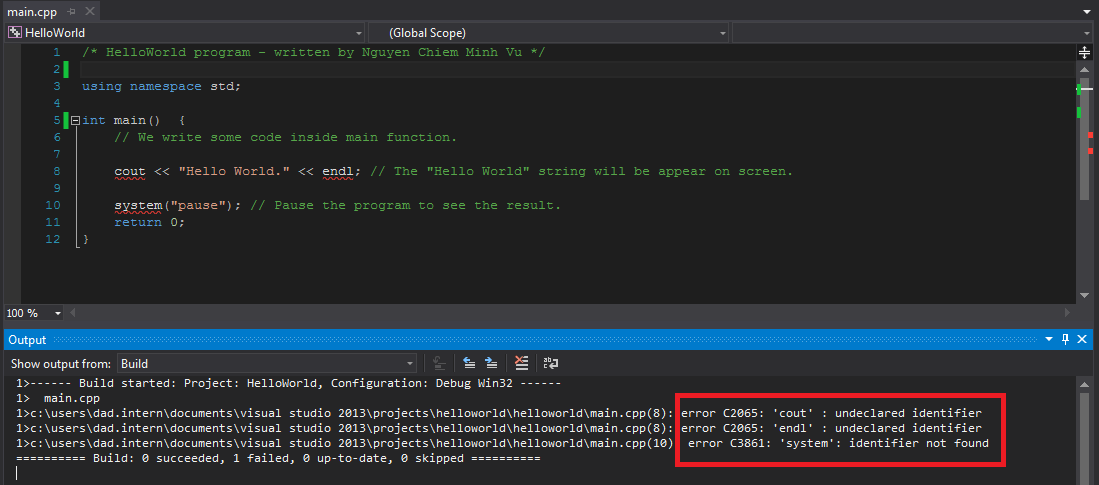This screenshot has height=485, width=1099.
Task: Click the comment on line 6
Action: click(x=285, y=137)
